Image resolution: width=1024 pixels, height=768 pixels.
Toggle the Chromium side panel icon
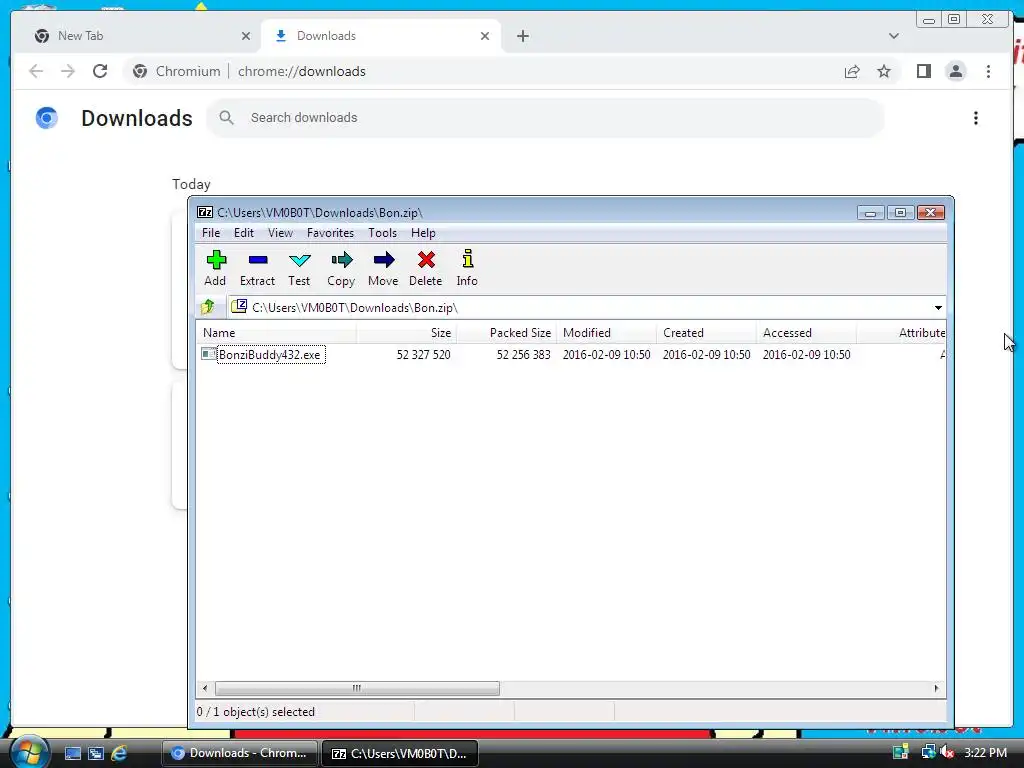click(923, 71)
